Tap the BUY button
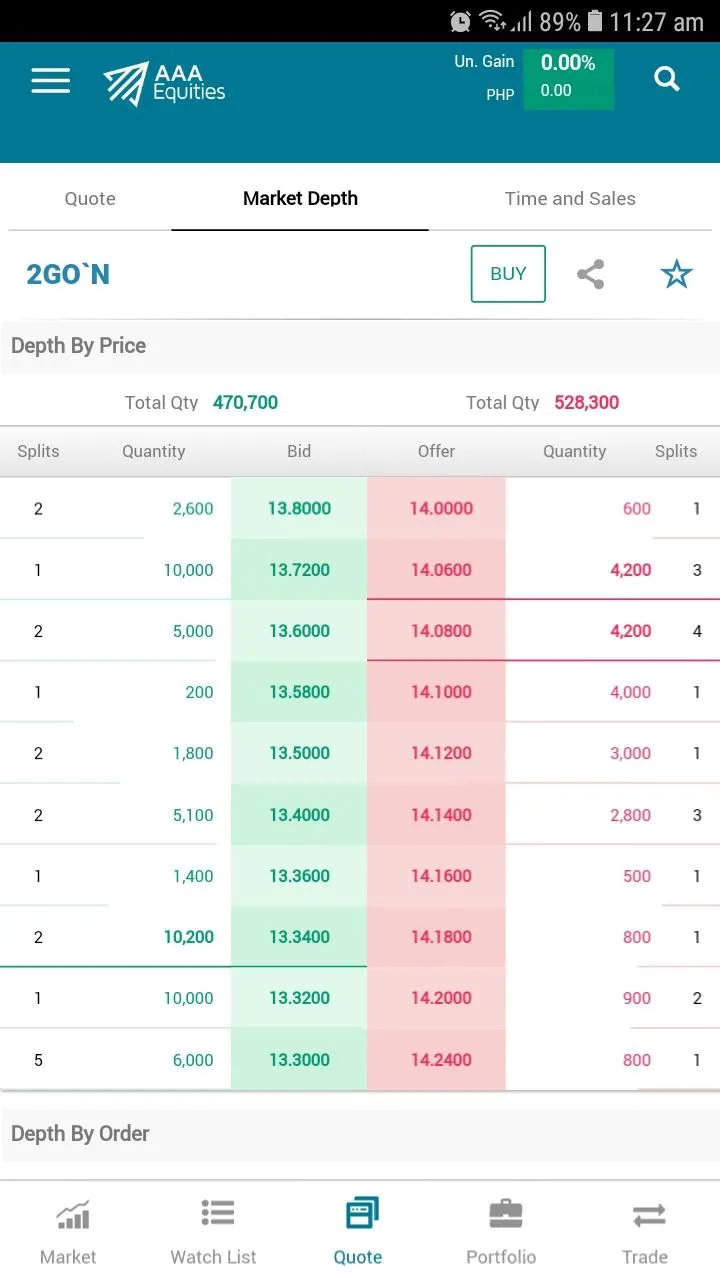The width and height of the screenshot is (720, 1280). [508, 274]
